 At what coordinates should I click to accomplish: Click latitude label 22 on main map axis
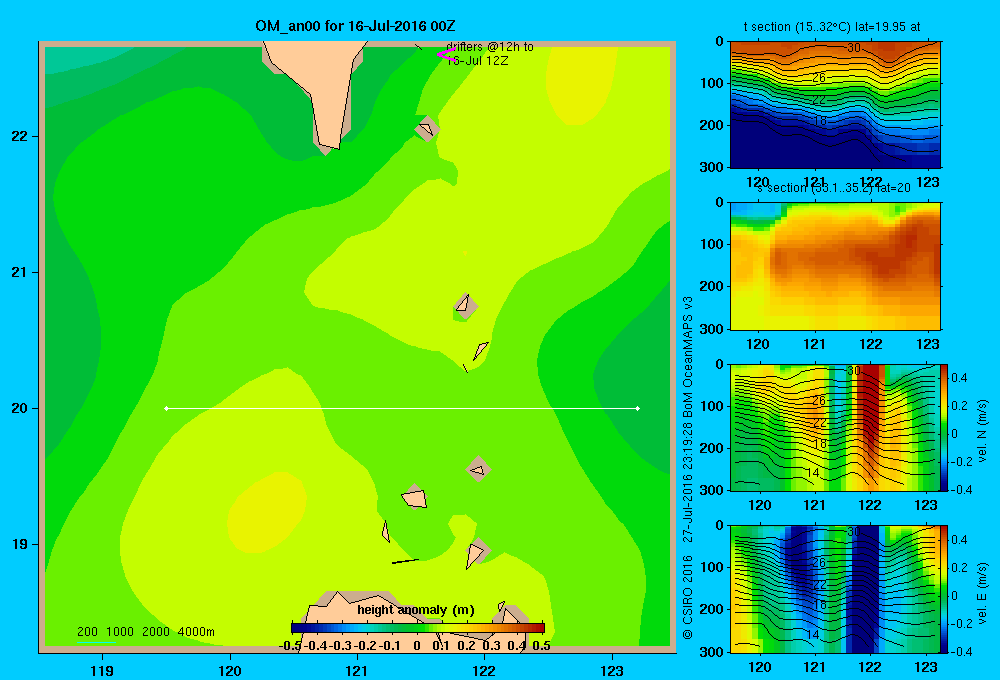coord(19,137)
